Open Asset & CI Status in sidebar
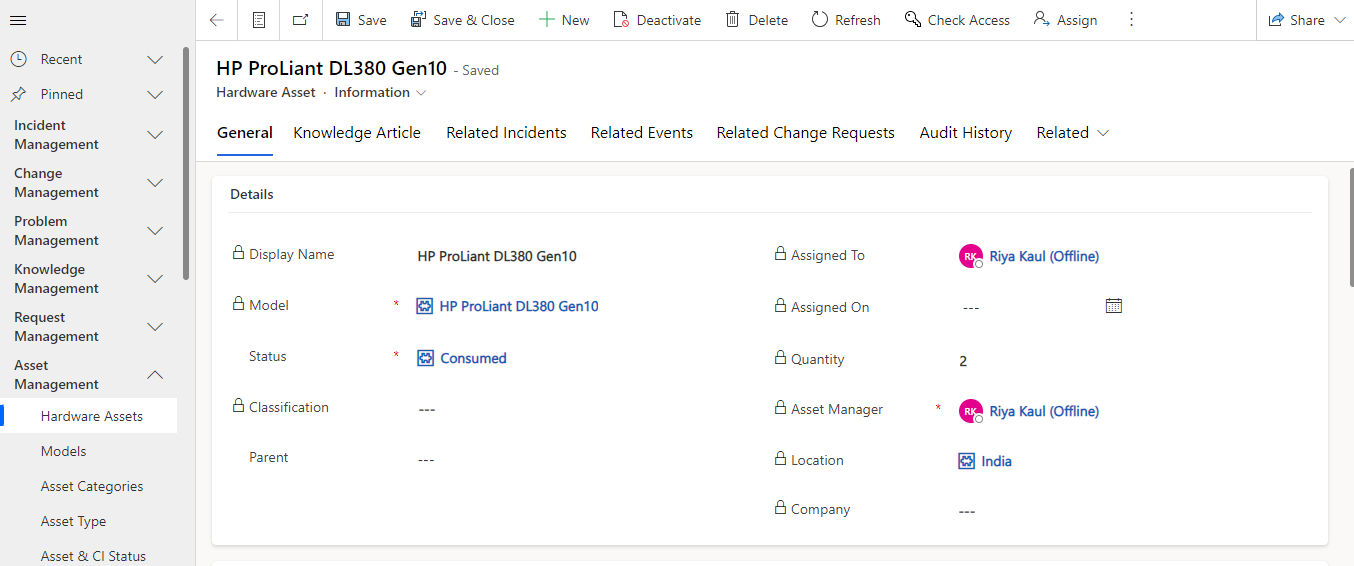This screenshot has height=566, width=1354. (93, 556)
